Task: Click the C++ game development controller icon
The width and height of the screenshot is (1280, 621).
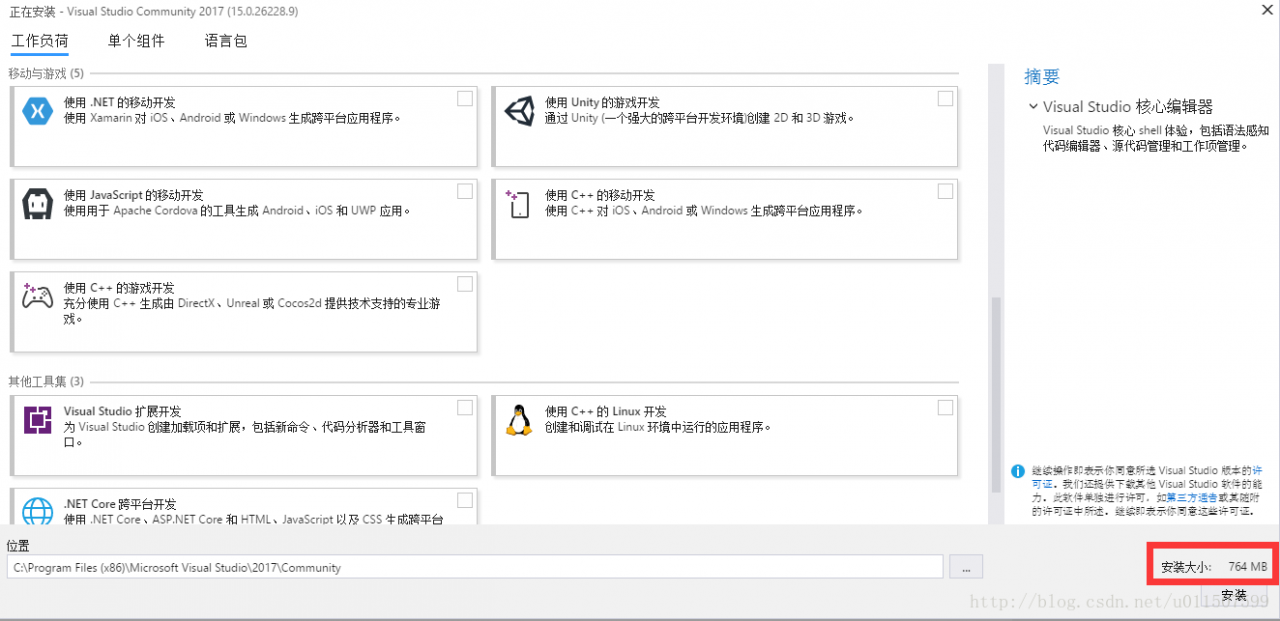Action: [x=38, y=296]
